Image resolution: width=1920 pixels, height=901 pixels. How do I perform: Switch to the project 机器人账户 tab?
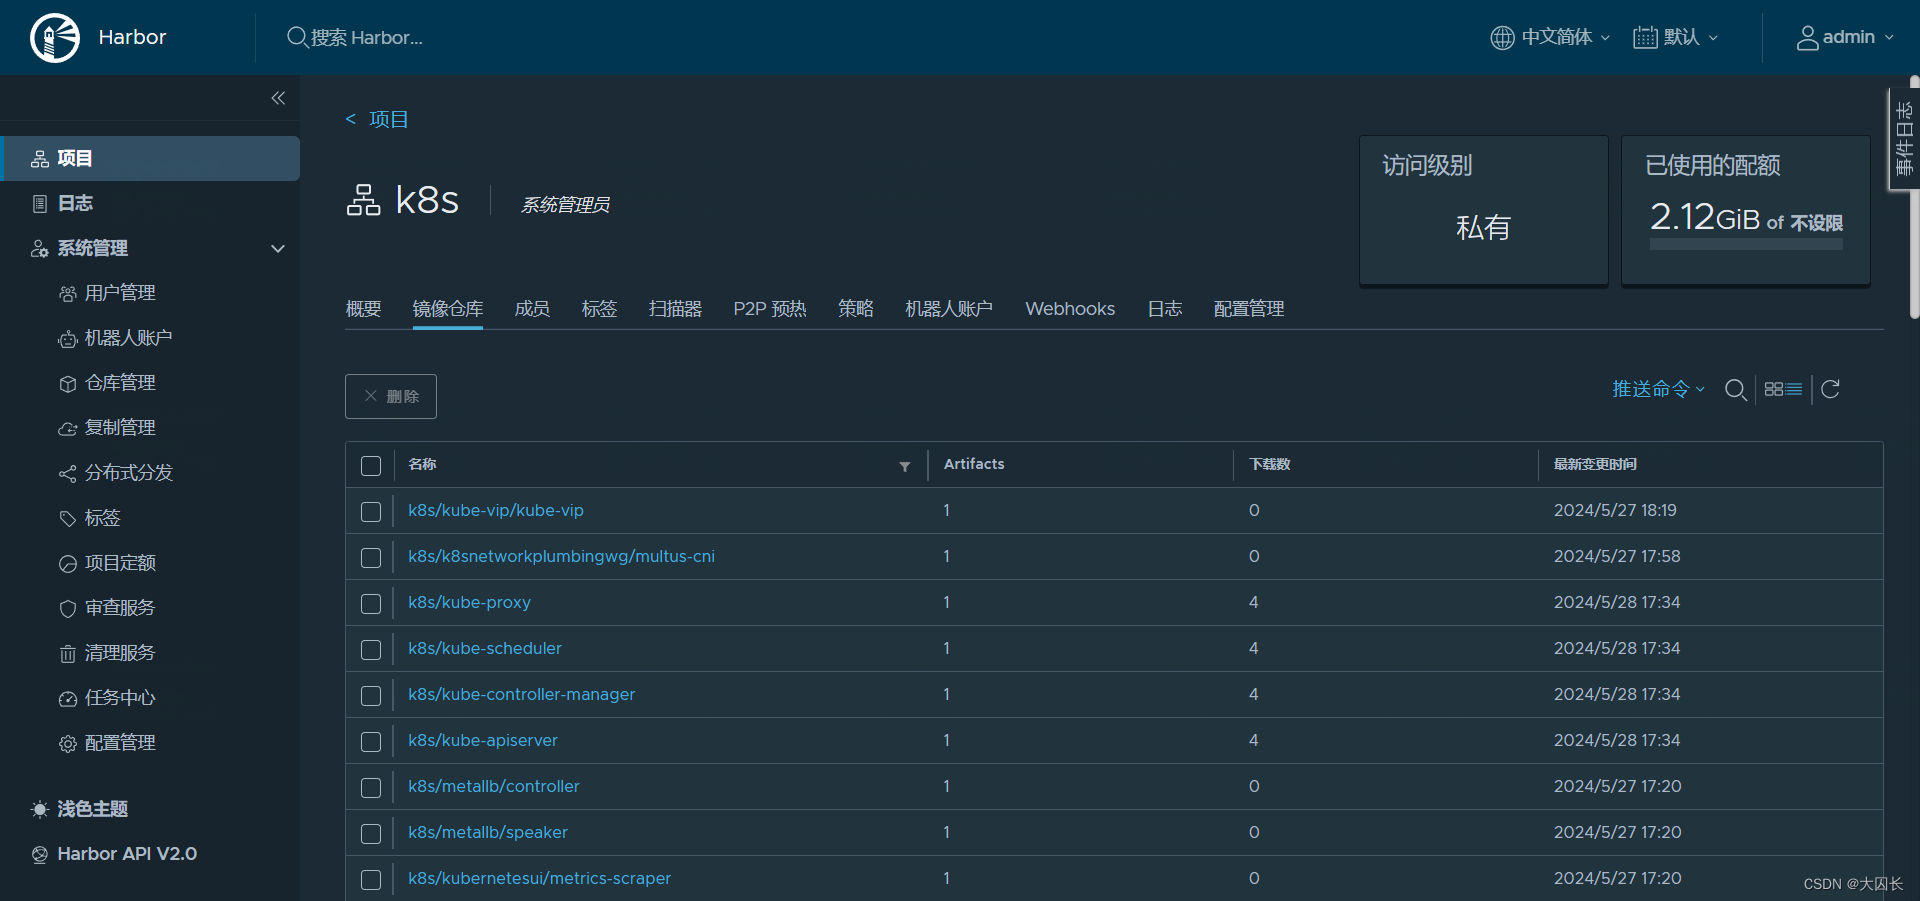pos(949,309)
